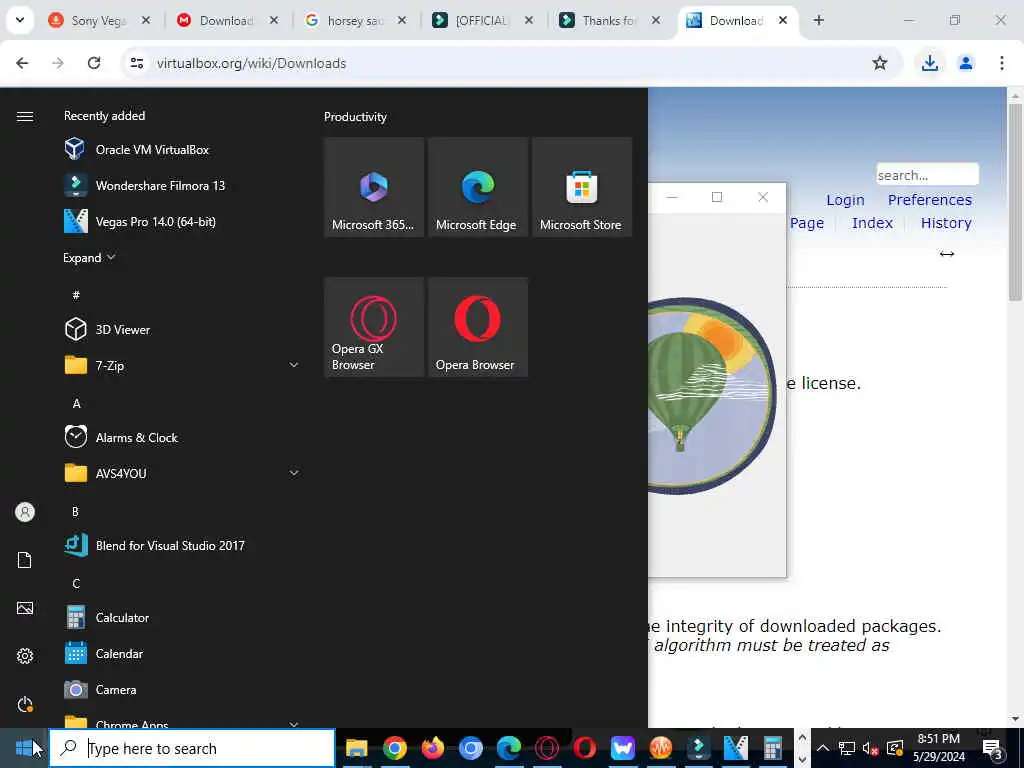Expand the Recently added list
Screen dimensions: 1024x768
pyautogui.click(x=89, y=258)
